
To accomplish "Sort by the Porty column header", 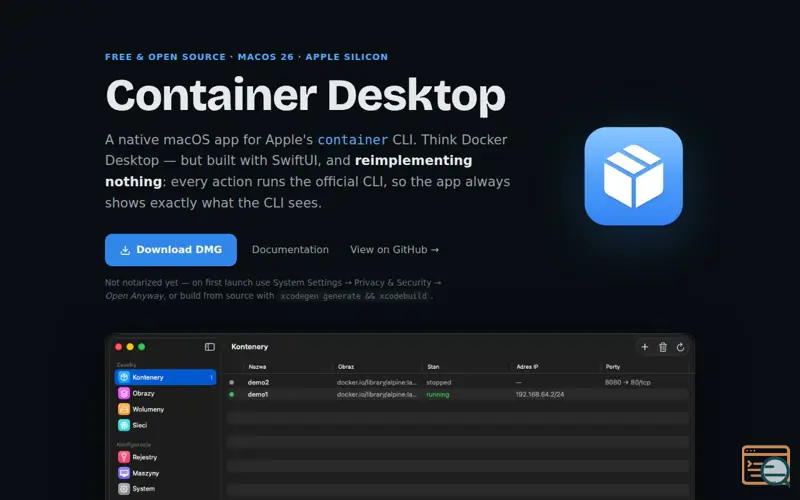I will 613,367.
